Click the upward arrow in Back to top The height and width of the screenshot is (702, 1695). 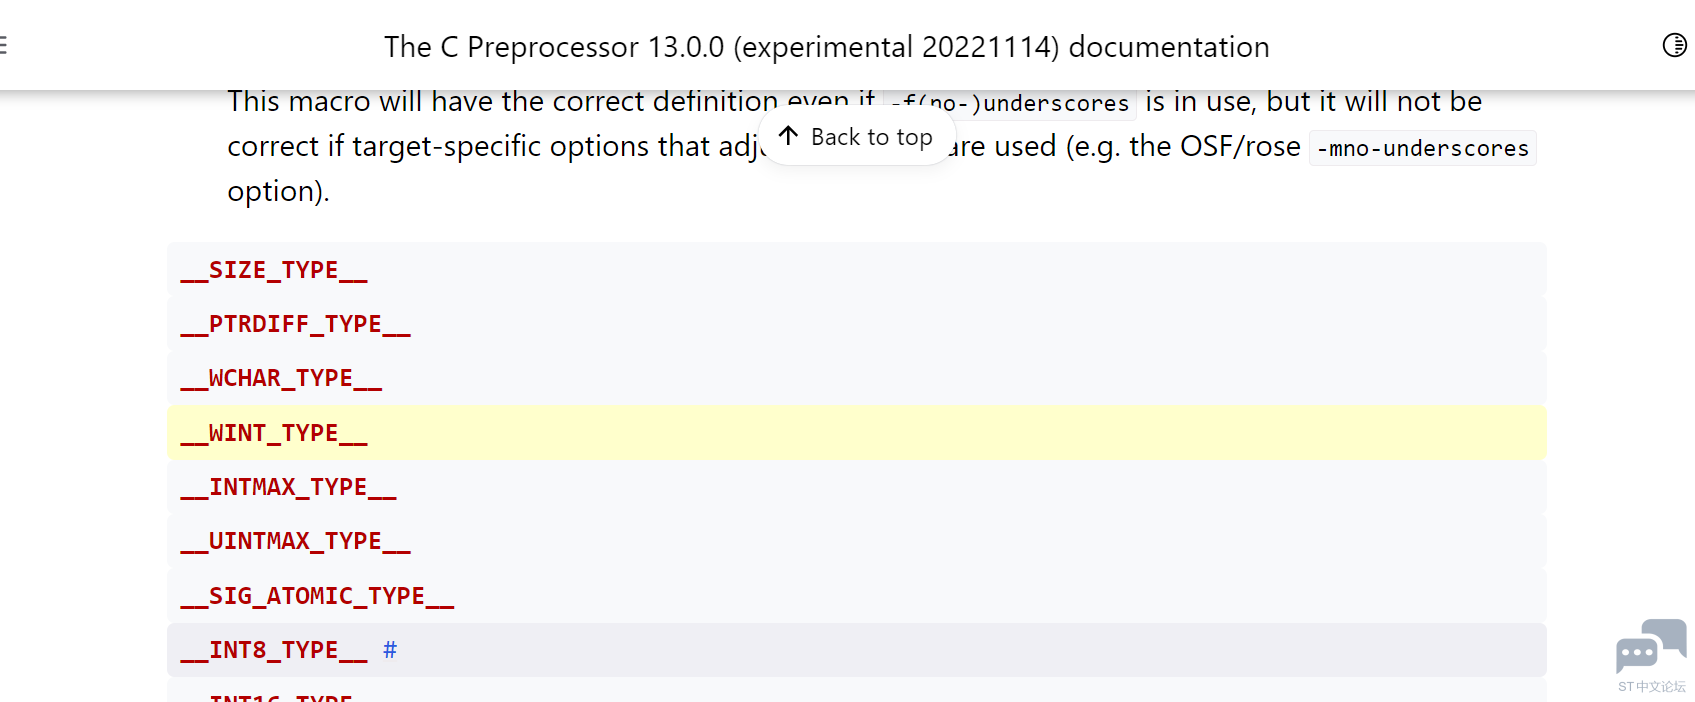[789, 136]
